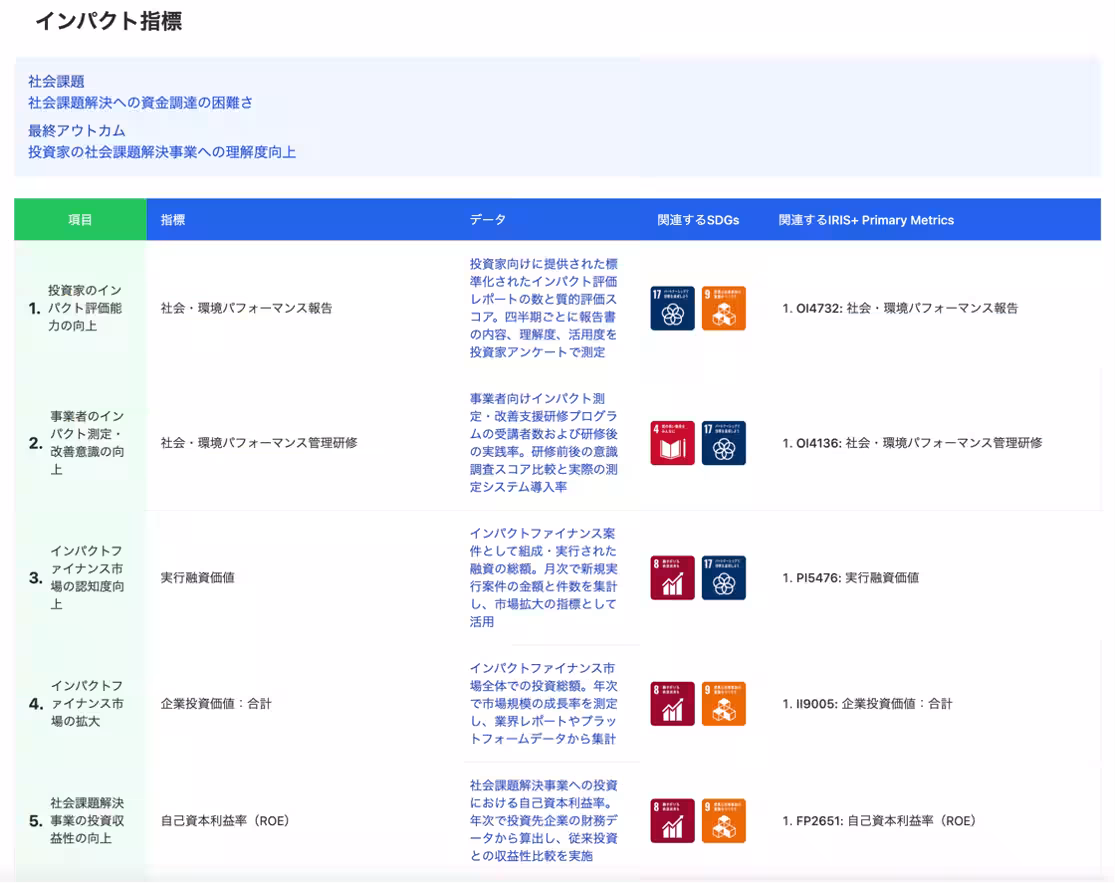The width and height of the screenshot is (1118, 886).
Task: Select the SDG 17 icon in row 3
Action: (724, 578)
